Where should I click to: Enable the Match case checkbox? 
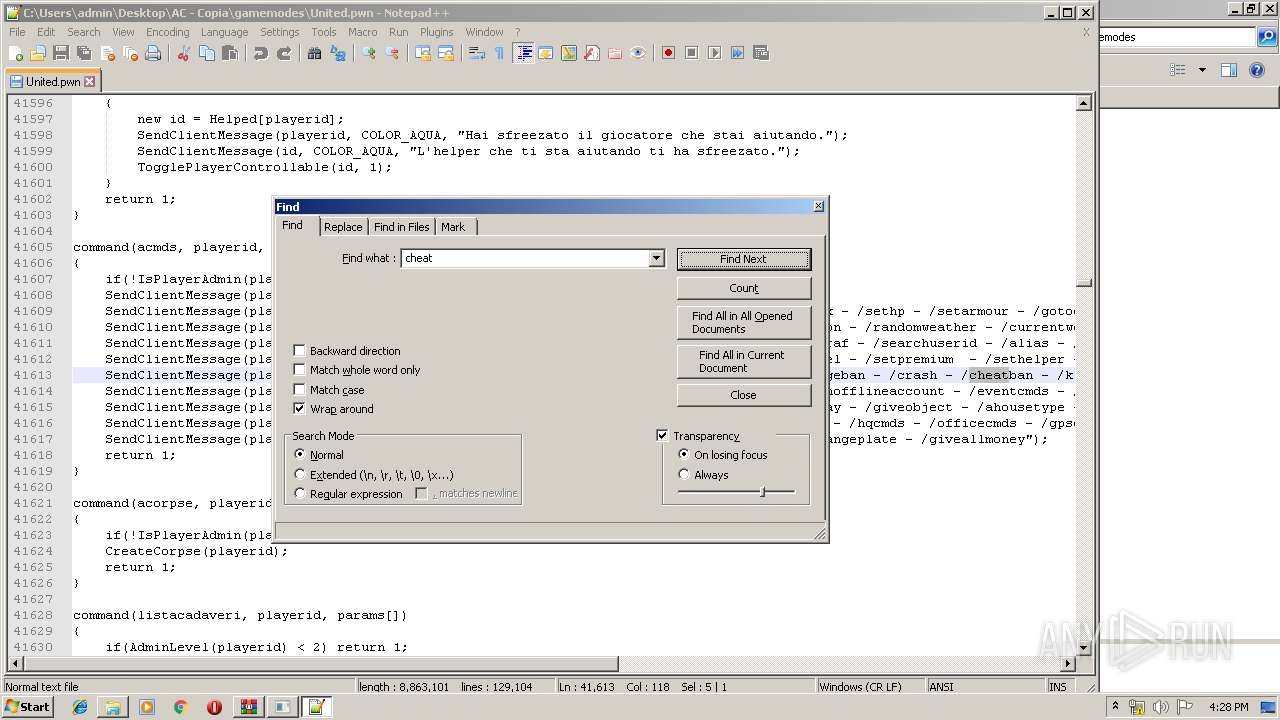[x=299, y=390]
